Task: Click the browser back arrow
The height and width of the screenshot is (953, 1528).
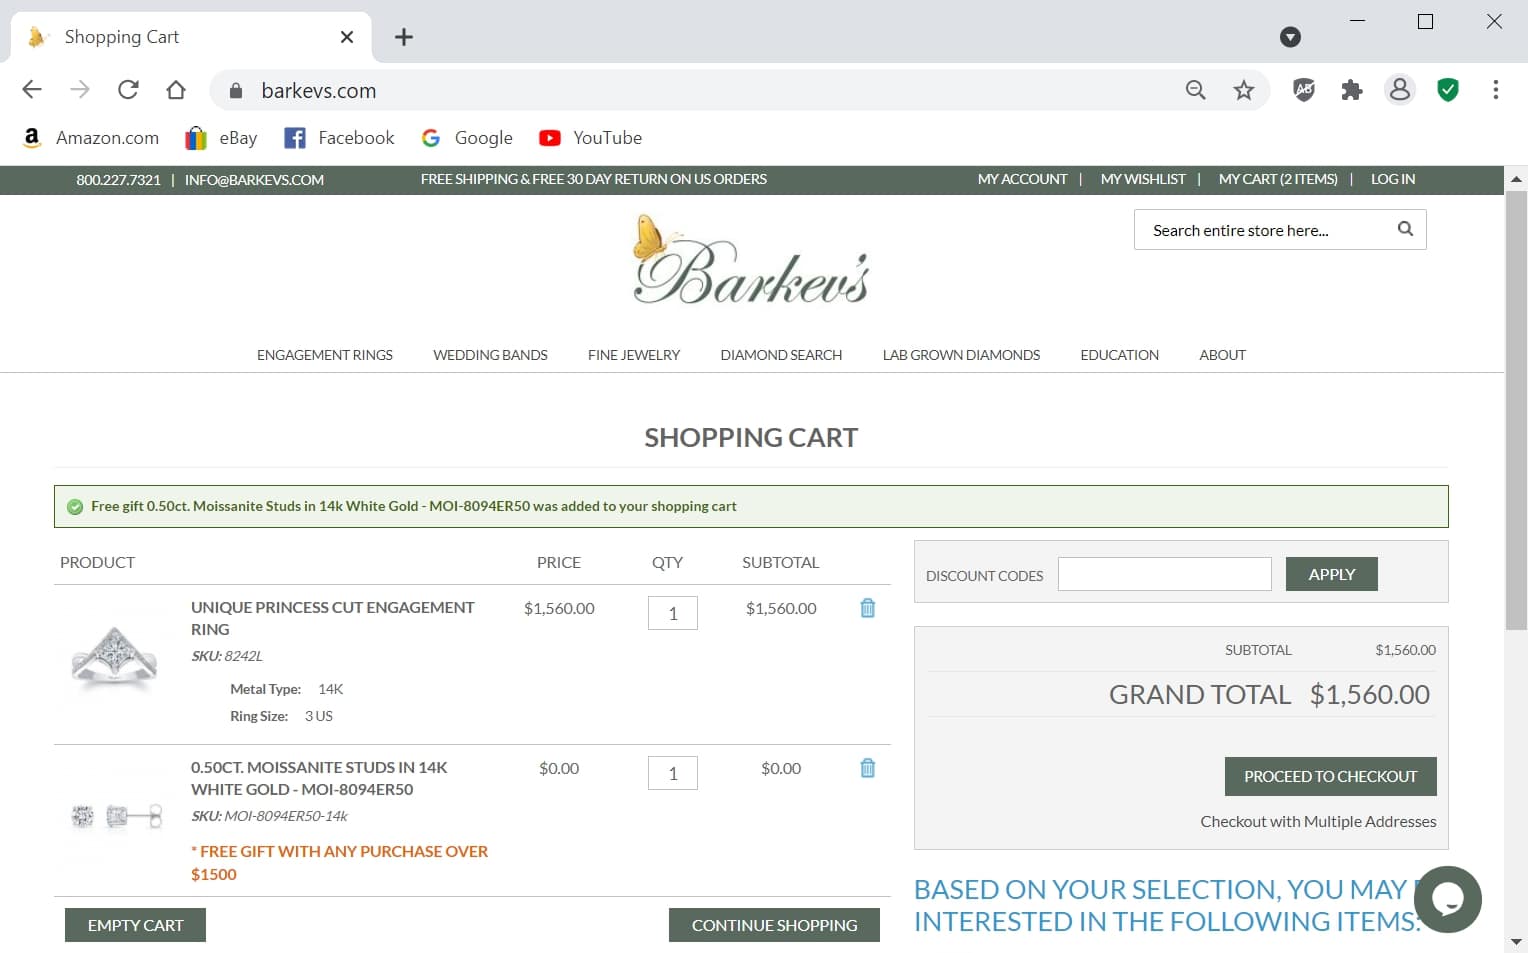Action: pos(32,90)
